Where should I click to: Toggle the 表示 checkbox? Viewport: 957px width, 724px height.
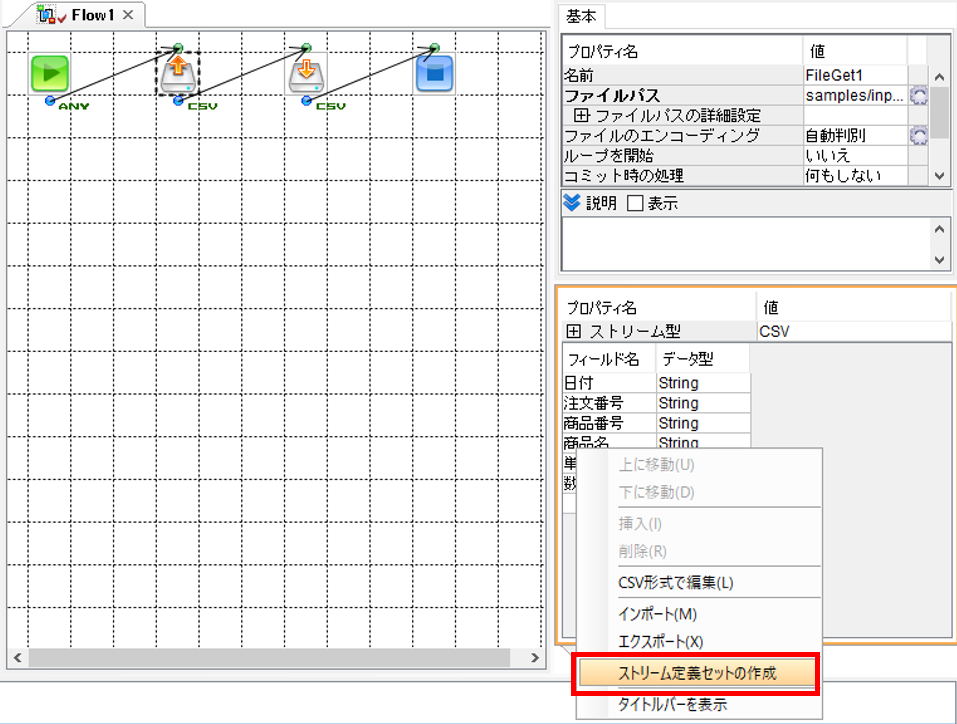click(635, 203)
